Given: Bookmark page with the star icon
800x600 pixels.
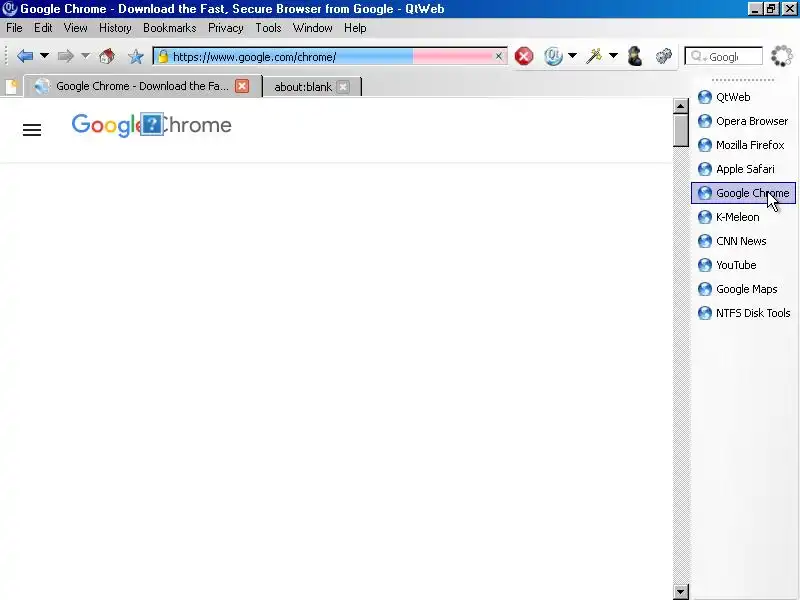Looking at the screenshot, I should pyautogui.click(x=136, y=56).
